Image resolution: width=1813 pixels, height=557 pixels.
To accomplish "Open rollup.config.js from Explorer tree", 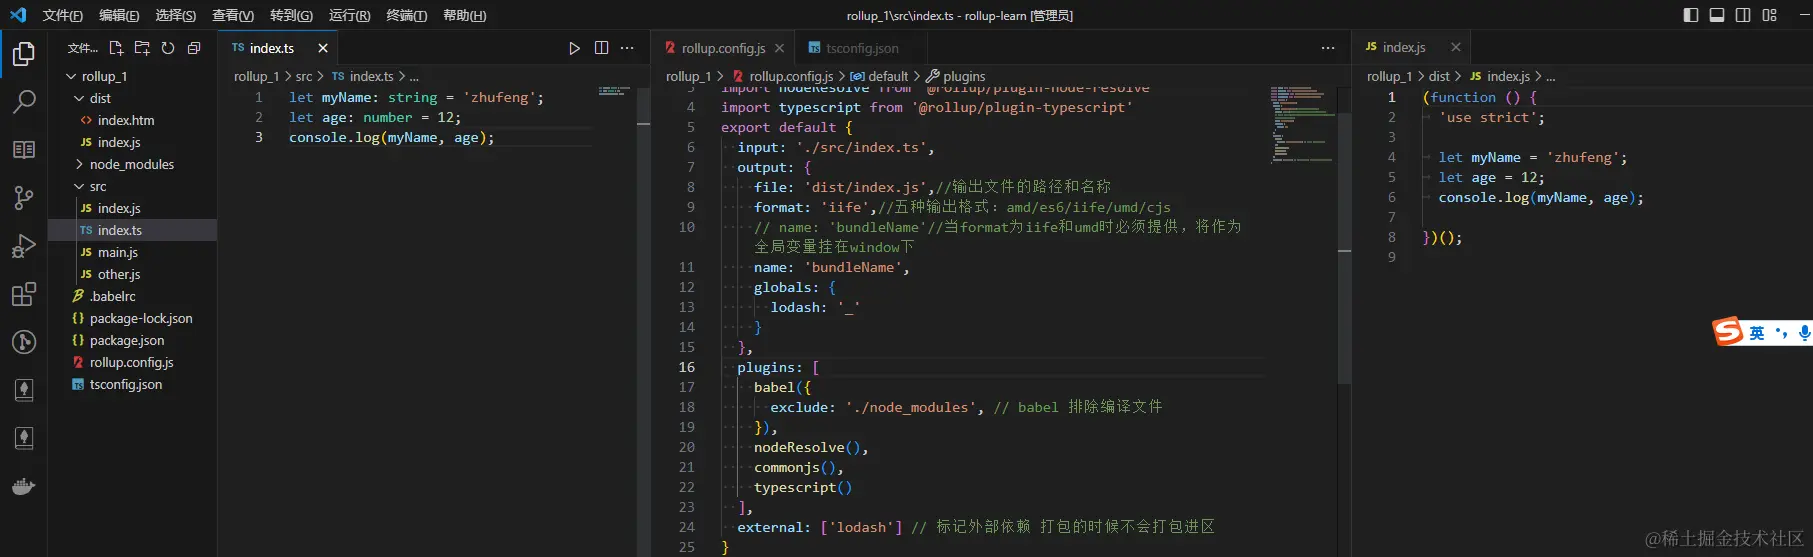I will tap(133, 362).
